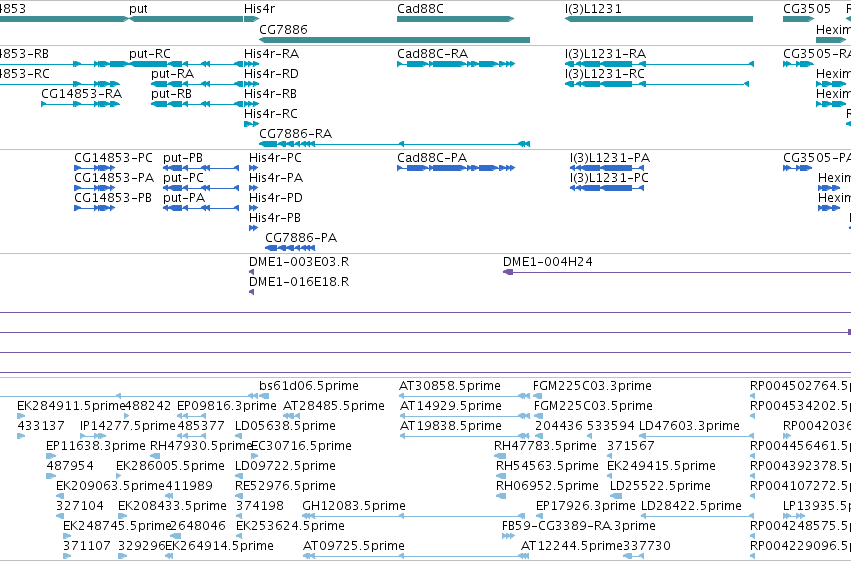851x561 pixels.
Task: Click EST bs61d06.5prime
Action: point(264,396)
